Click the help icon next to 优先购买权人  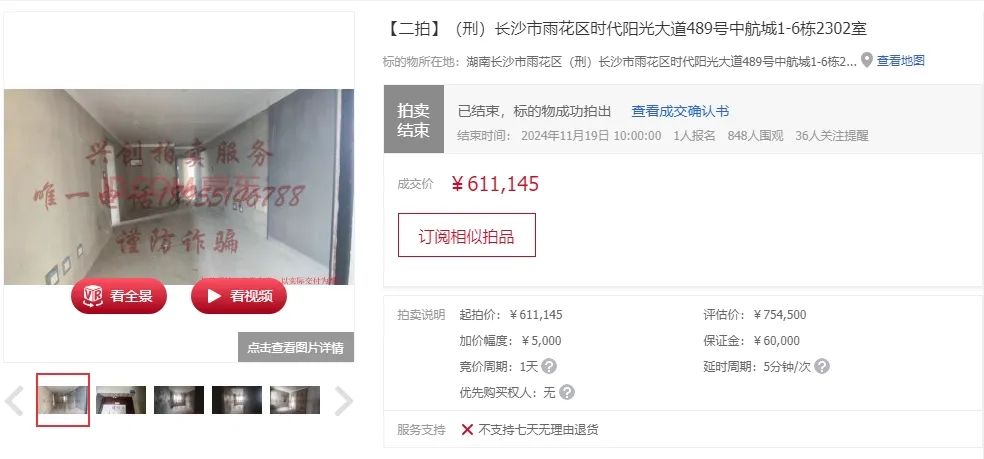pos(567,392)
